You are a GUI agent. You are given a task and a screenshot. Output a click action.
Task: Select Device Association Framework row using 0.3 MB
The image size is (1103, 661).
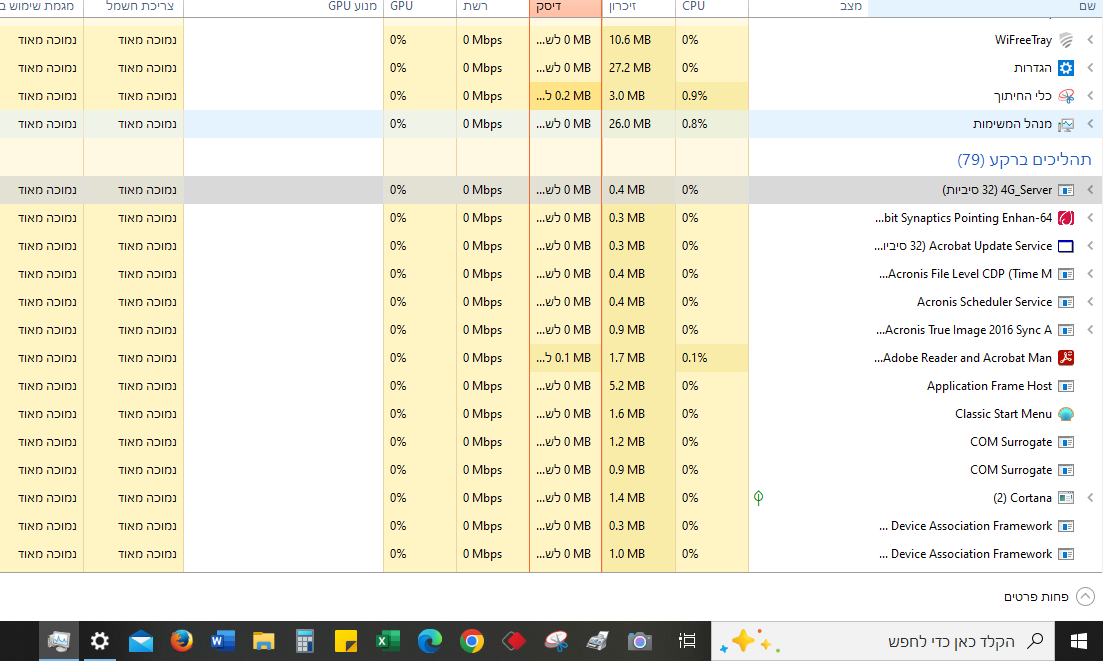coord(552,526)
